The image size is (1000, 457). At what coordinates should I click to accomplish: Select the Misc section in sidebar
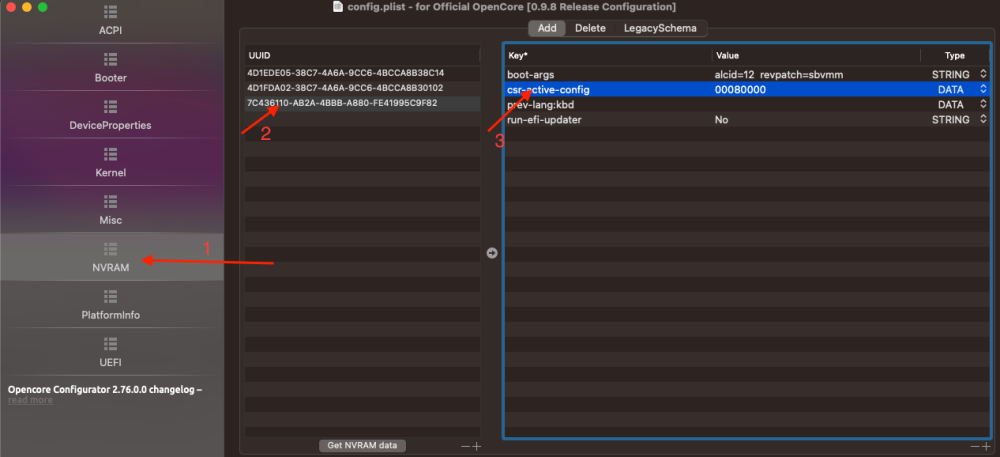112,210
